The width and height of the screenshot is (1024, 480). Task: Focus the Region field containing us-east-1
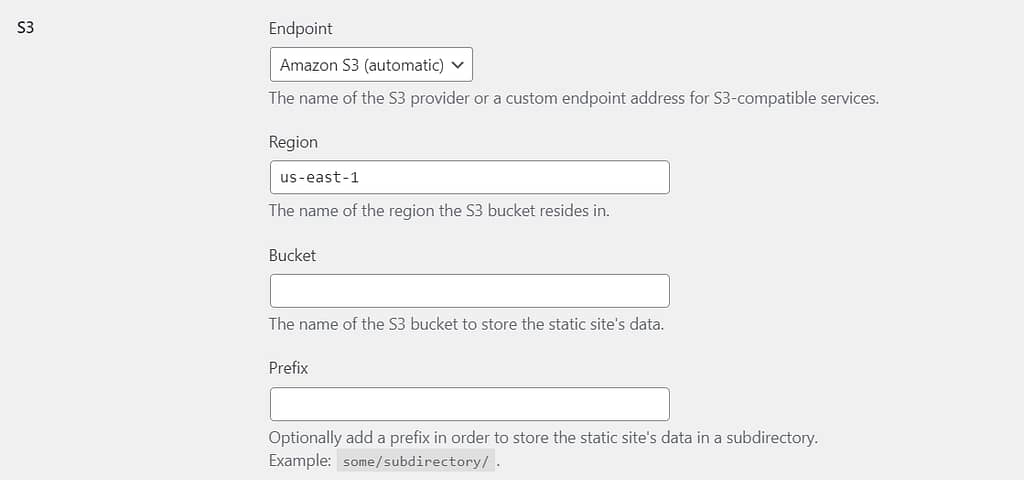(470, 177)
